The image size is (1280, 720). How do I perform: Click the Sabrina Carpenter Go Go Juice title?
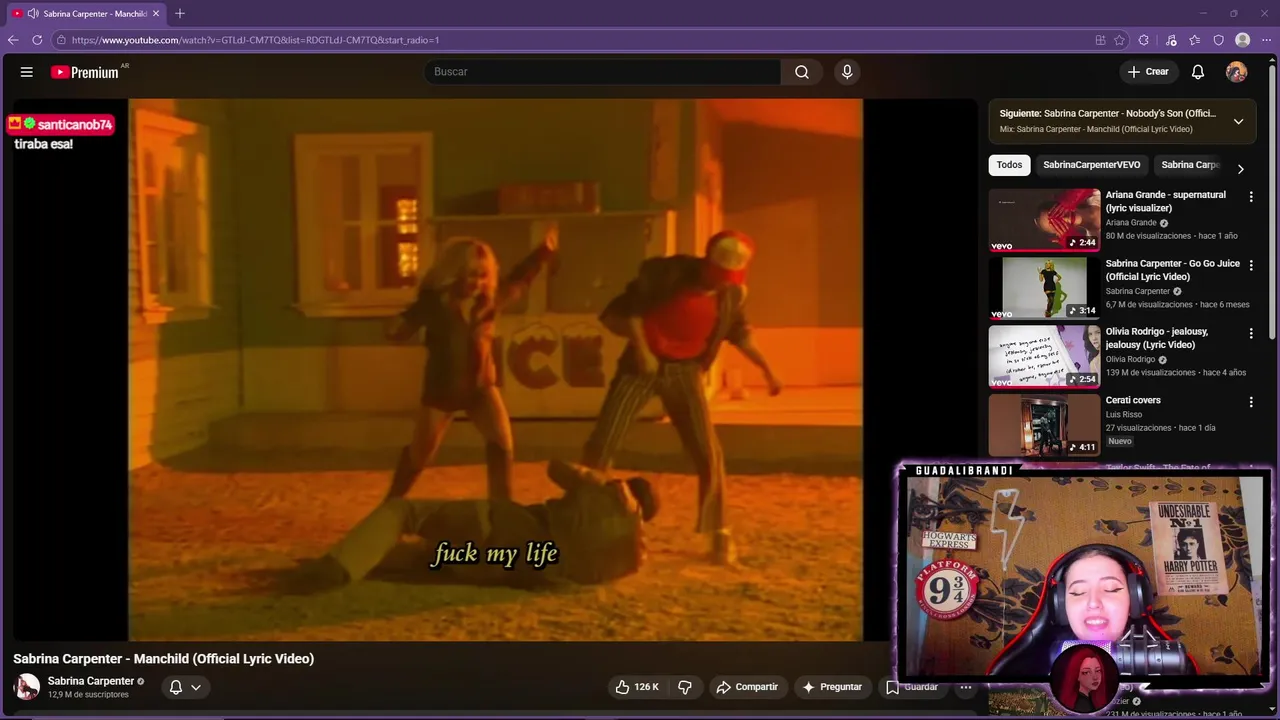pyautogui.click(x=1172, y=270)
